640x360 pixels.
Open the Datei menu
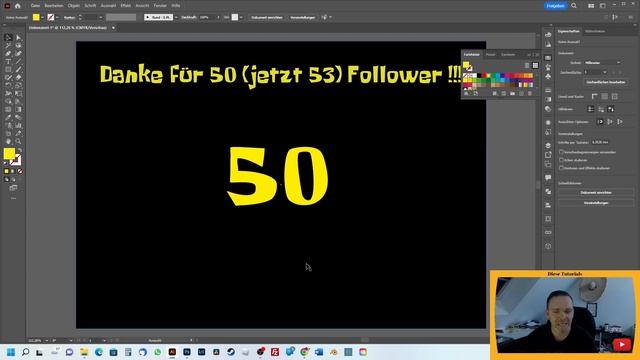36,6
